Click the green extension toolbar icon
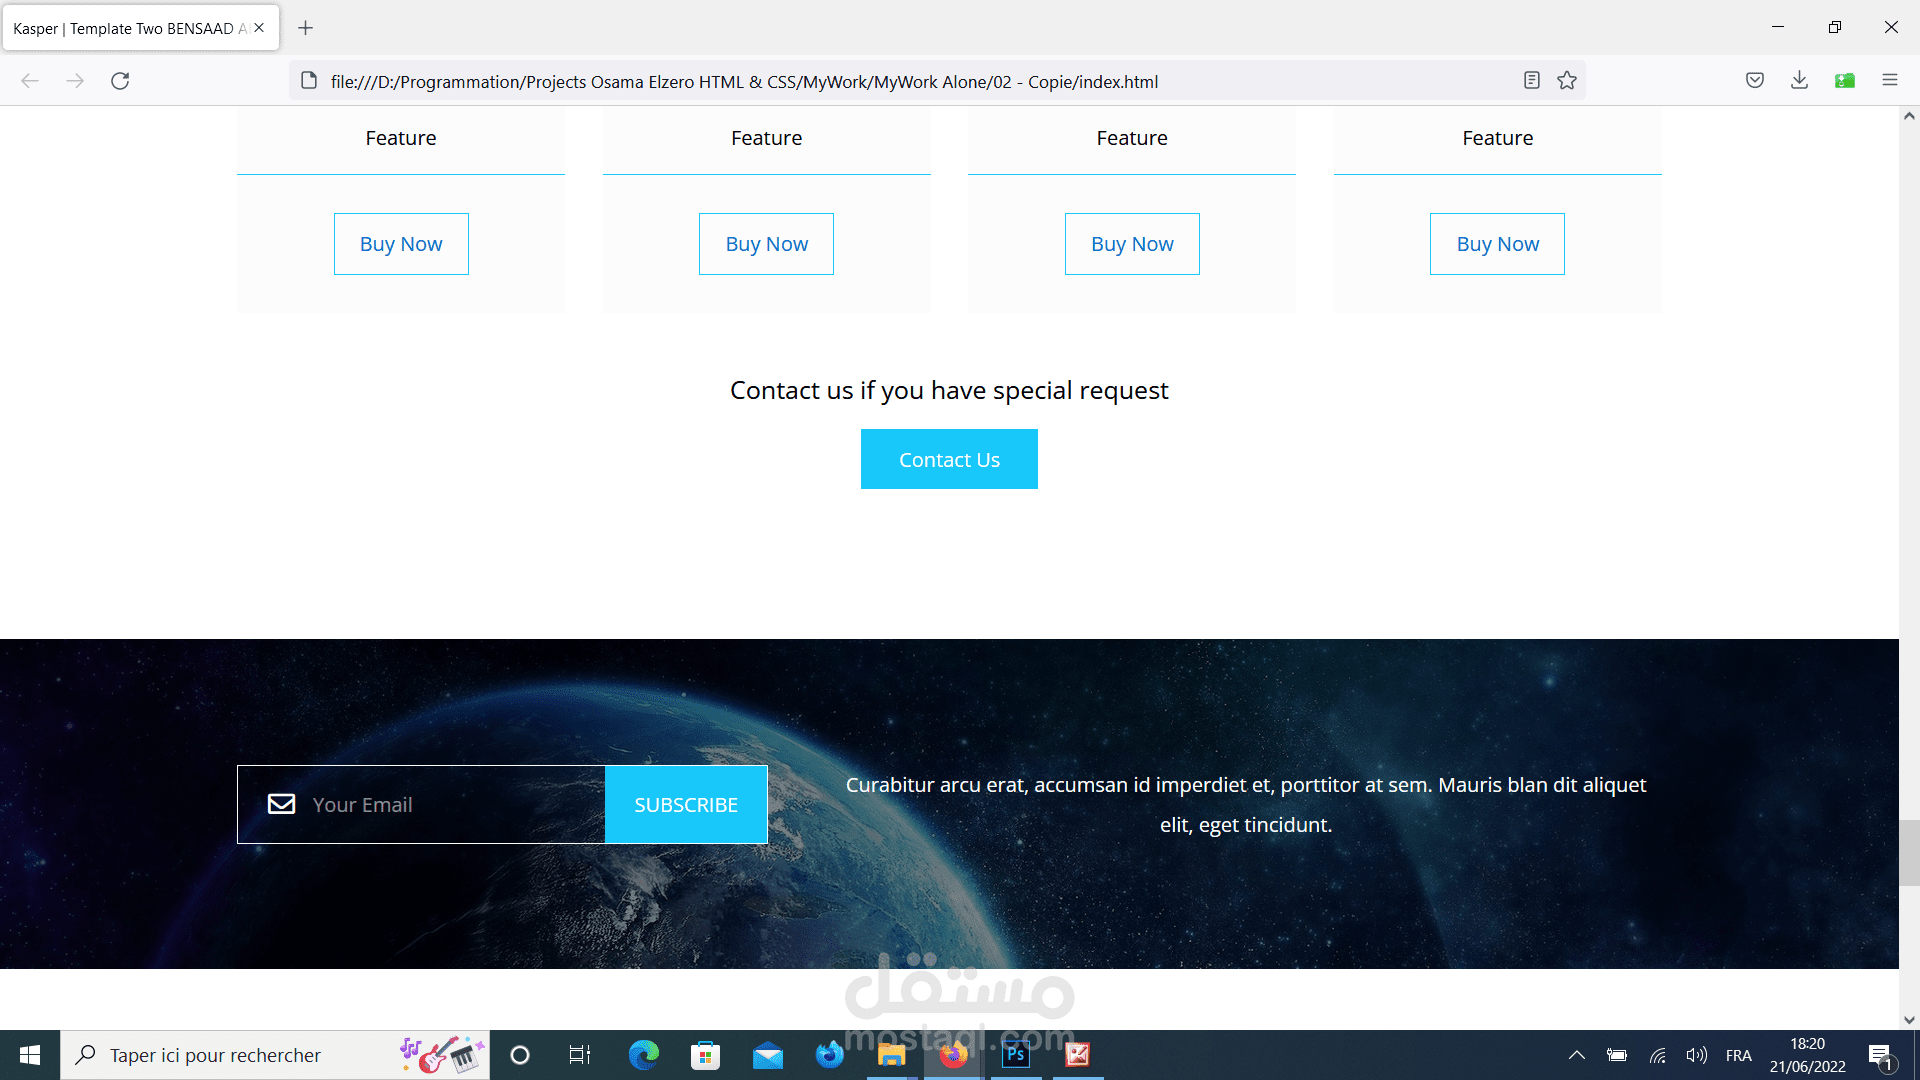This screenshot has width=1920, height=1080. (1845, 81)
